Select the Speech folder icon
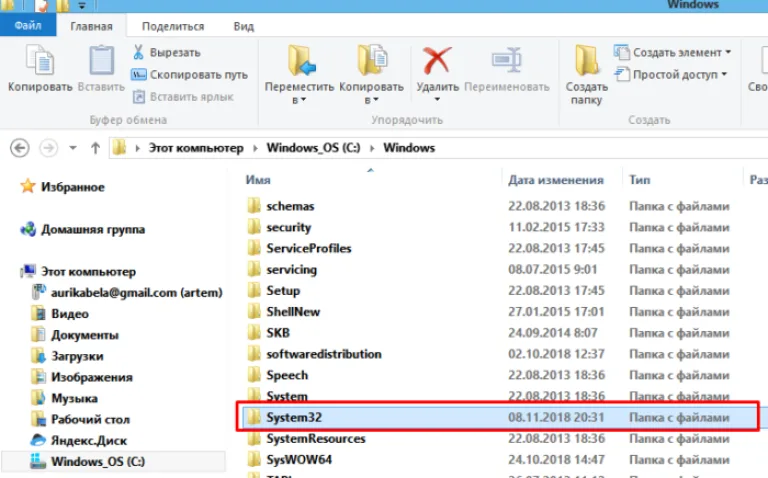The image size is (768, 478). pos(254,375)
